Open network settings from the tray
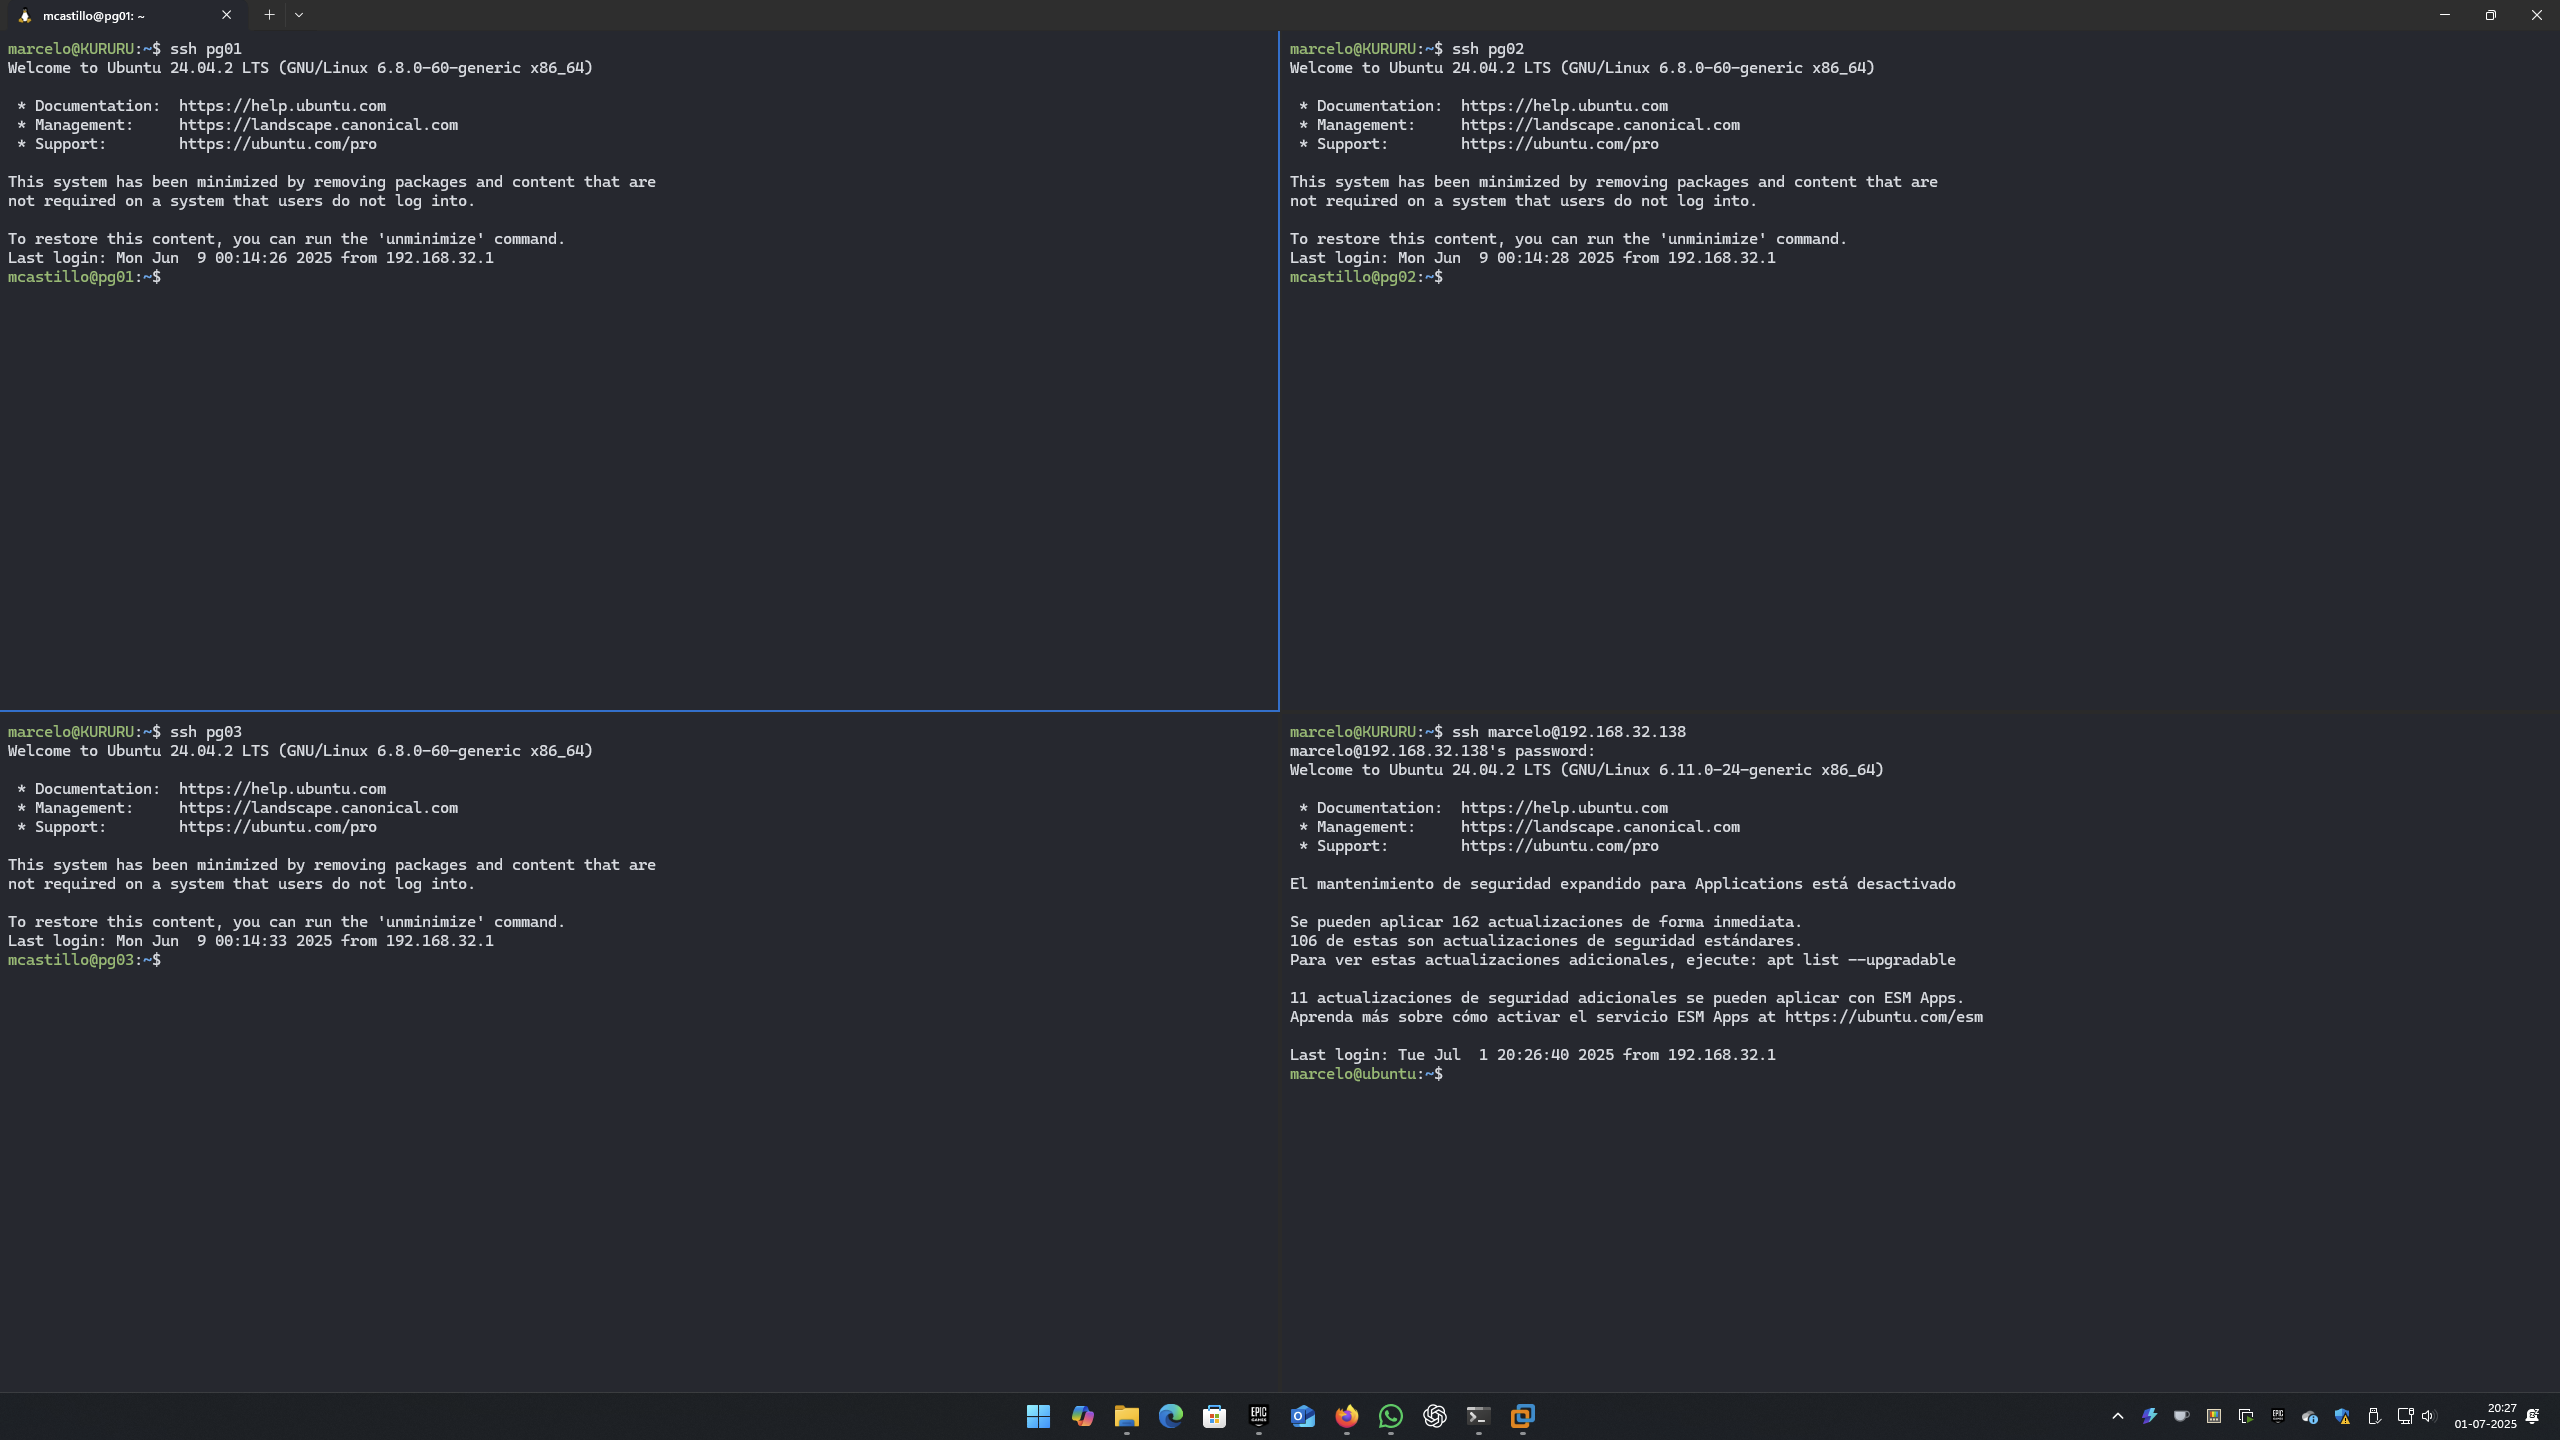The image size is (2560, 1440). 2405,1416
